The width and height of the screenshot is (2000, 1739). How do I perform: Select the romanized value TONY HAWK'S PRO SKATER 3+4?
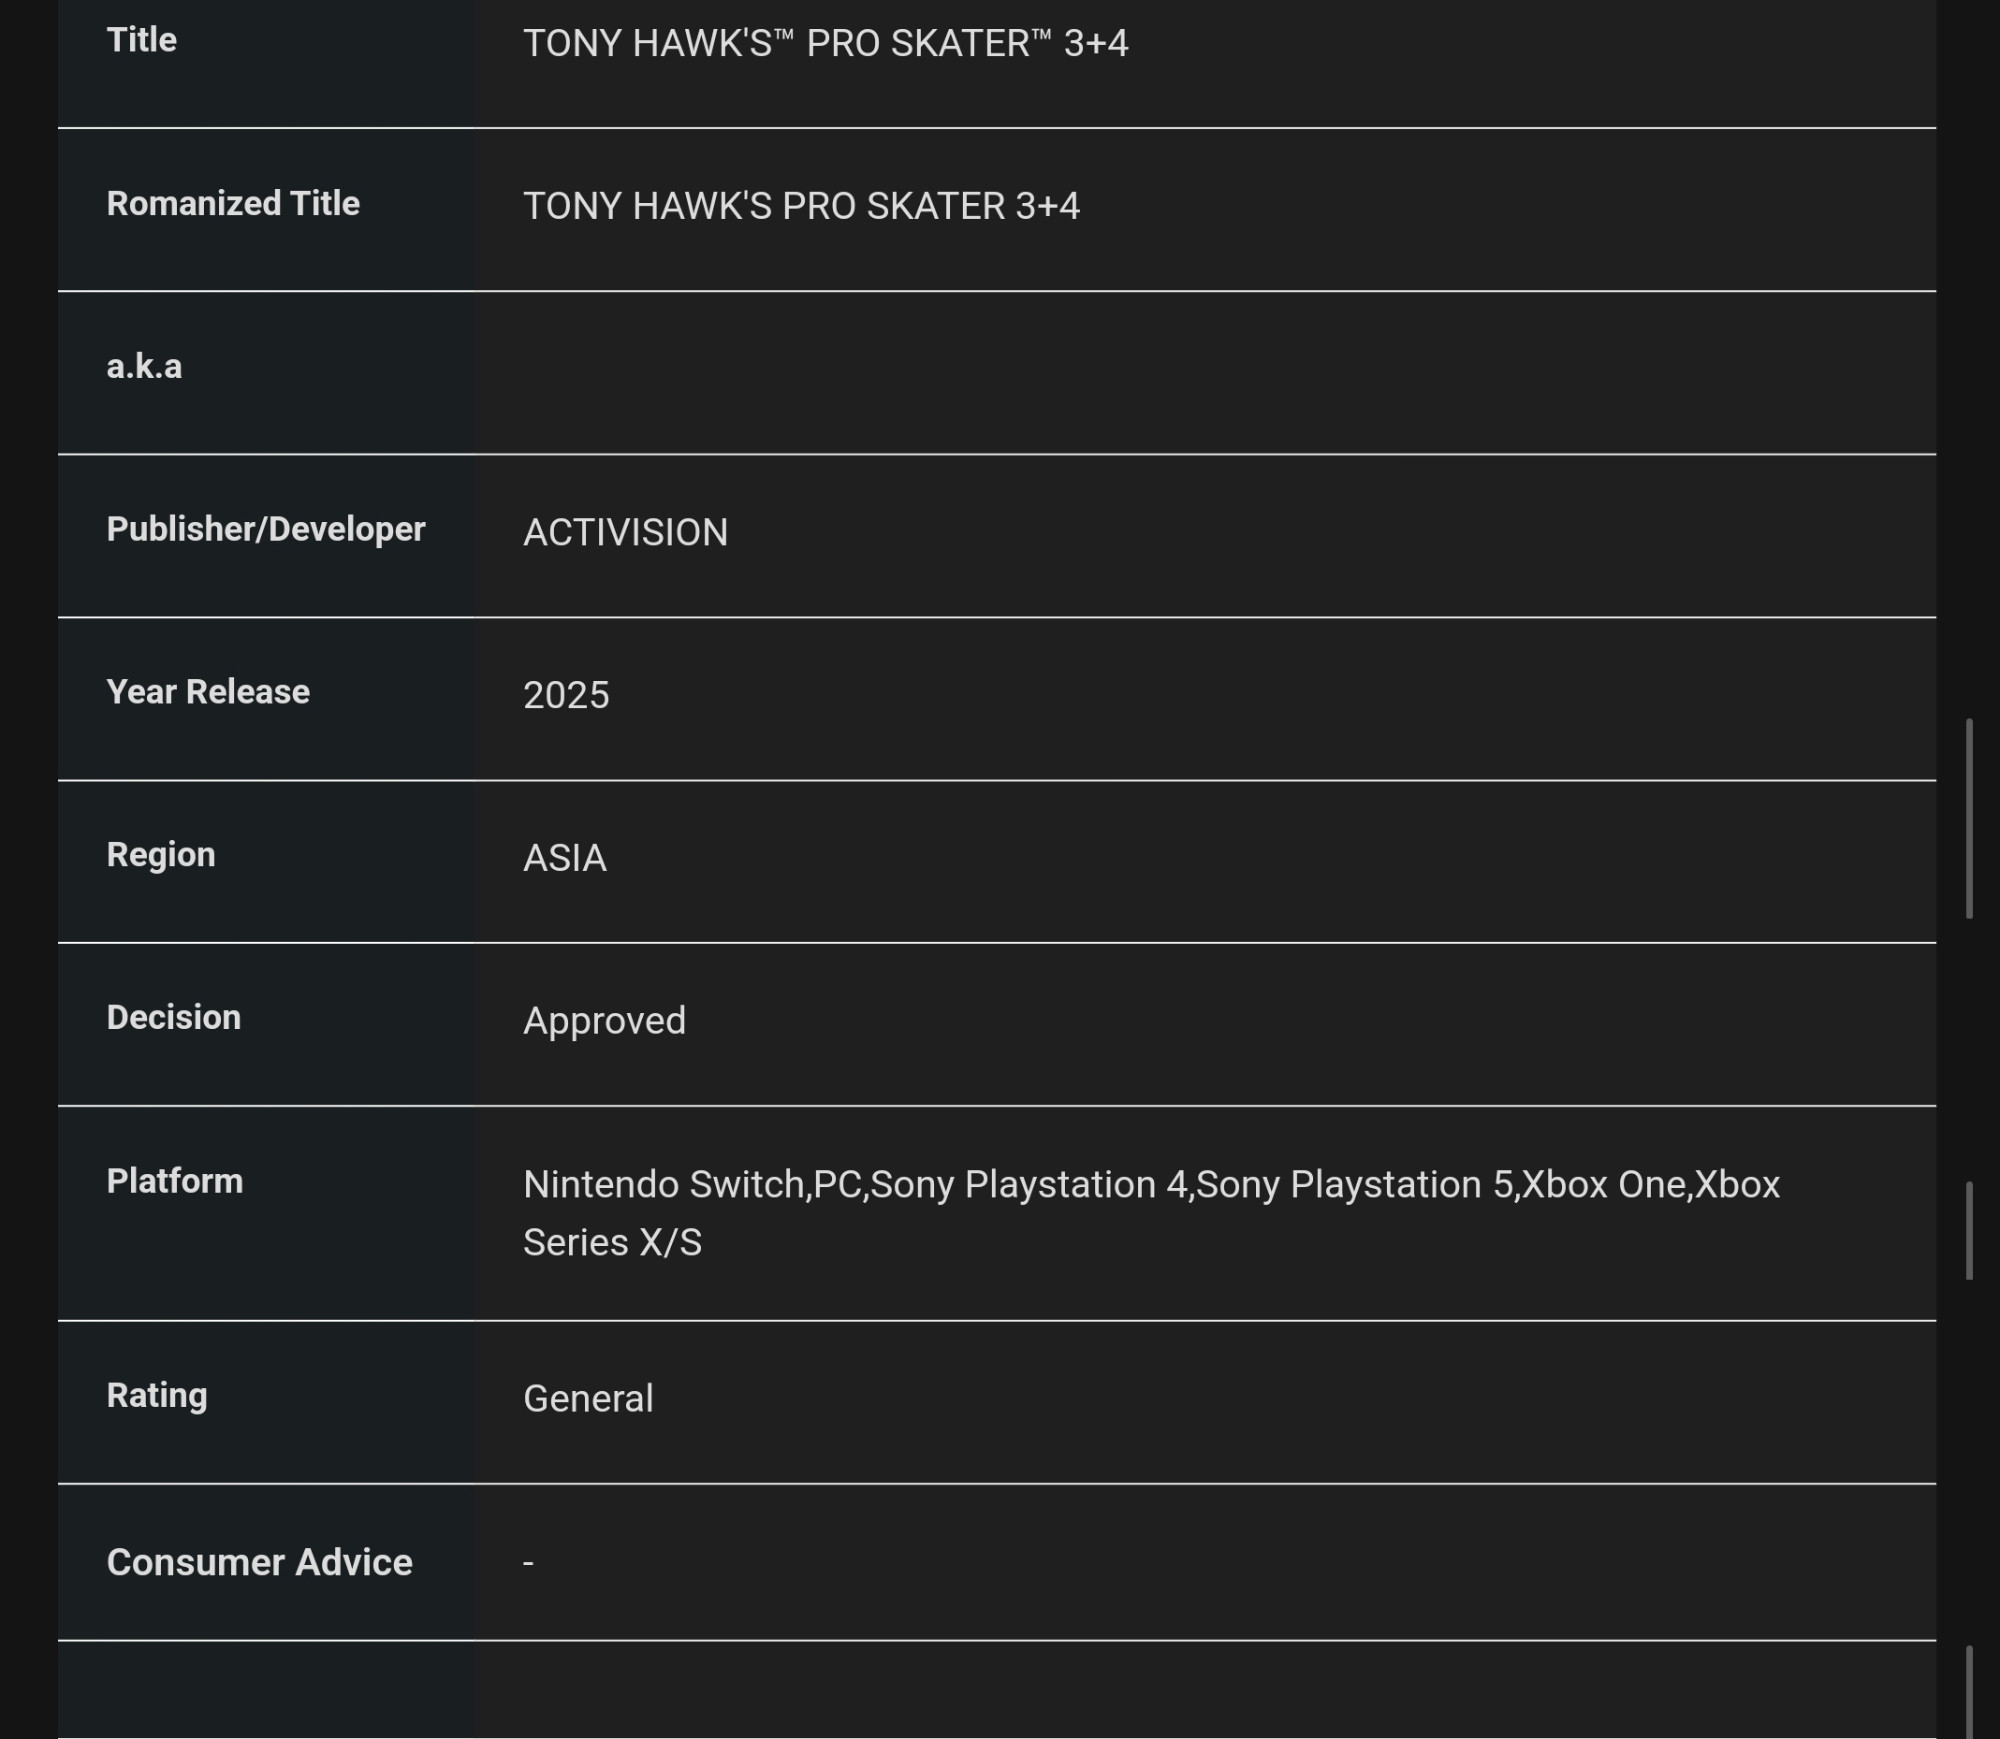802,206
